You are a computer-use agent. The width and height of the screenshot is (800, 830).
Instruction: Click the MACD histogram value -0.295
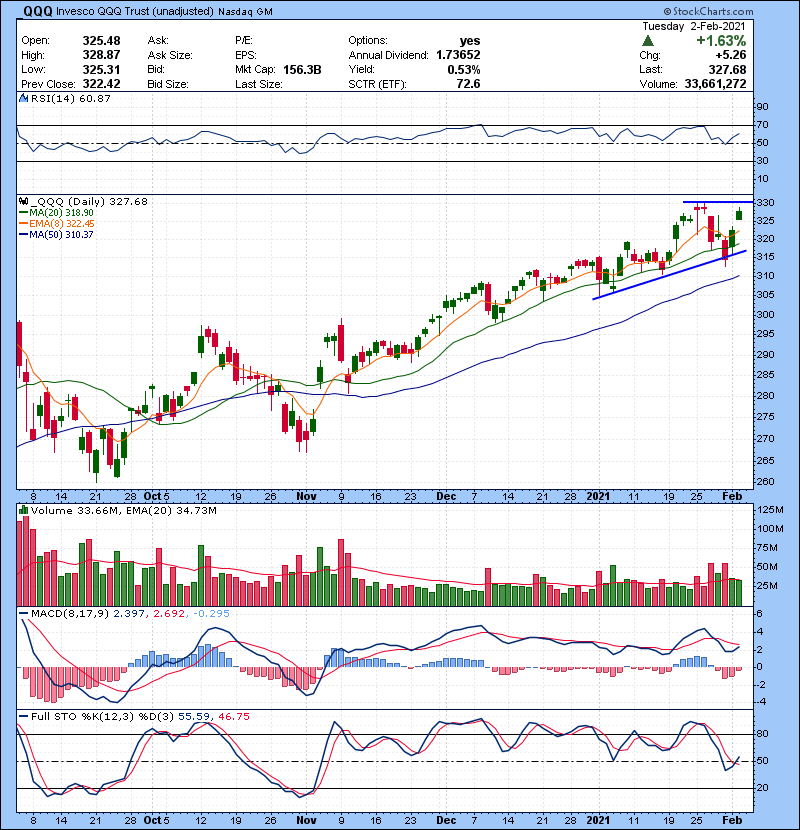click(211, 614)
